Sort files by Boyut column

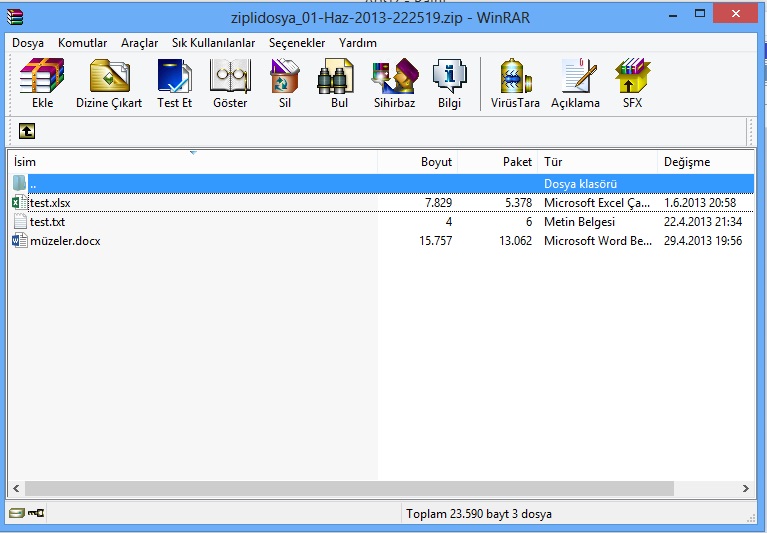click(418, 162)
